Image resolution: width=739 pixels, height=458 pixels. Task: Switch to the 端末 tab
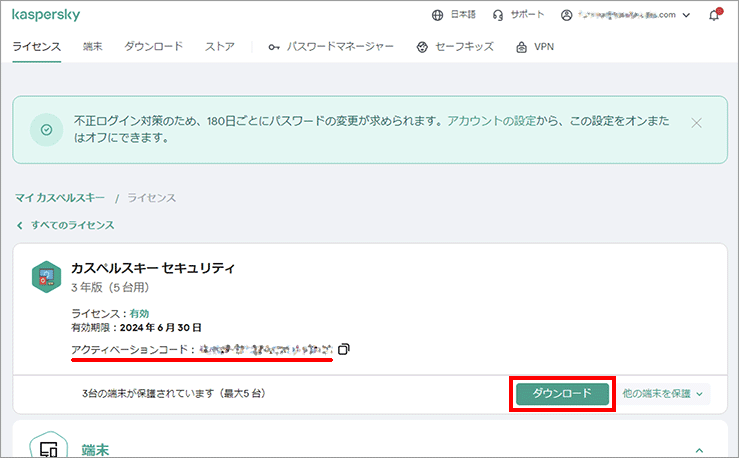click(x=92, y=47)
